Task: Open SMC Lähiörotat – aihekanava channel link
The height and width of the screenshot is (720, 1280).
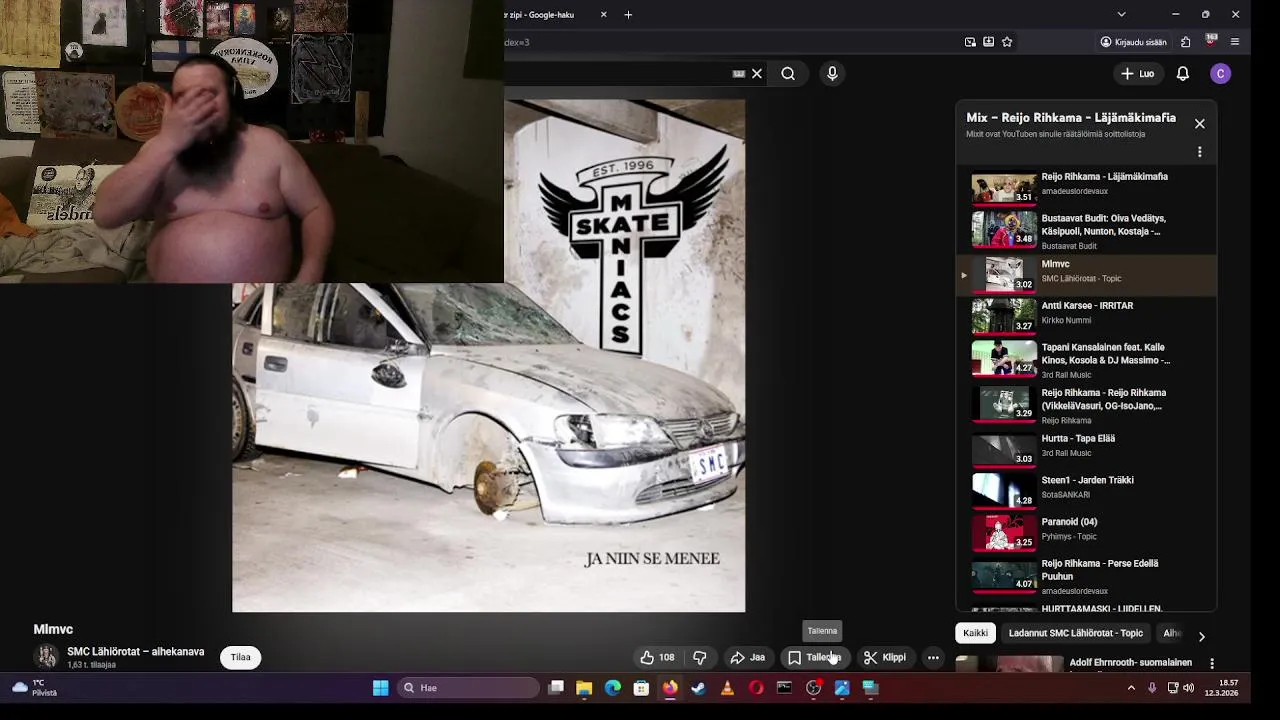Action: (x=135, y=652)
